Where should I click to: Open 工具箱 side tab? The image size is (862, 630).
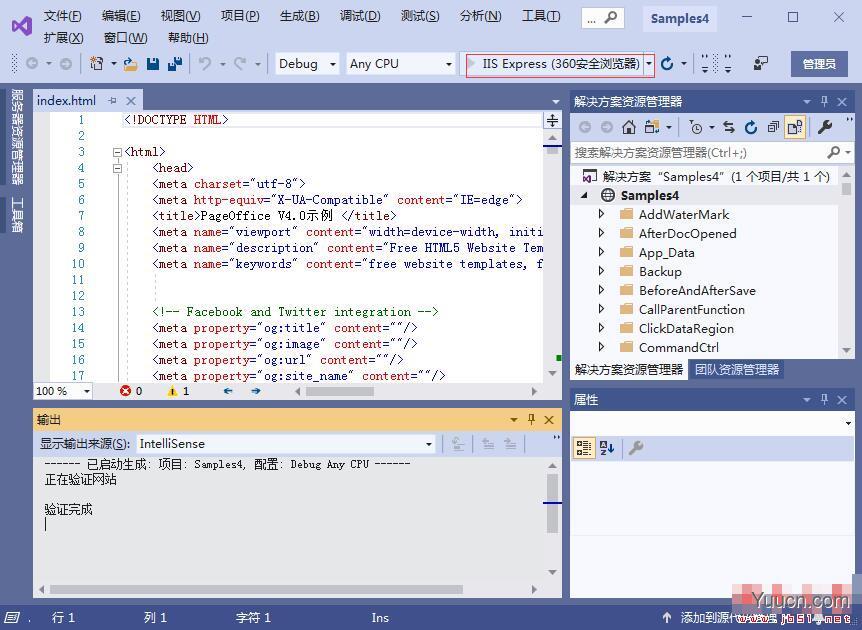[17, 215]
